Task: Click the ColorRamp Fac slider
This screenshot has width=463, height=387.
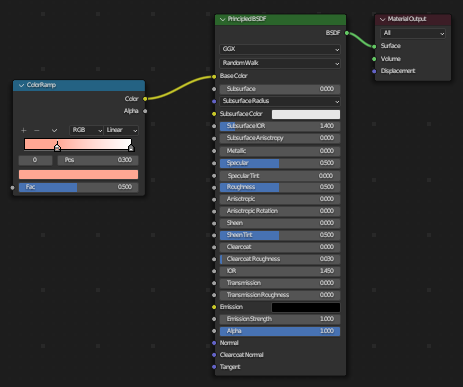Action: tap(78, 187)
